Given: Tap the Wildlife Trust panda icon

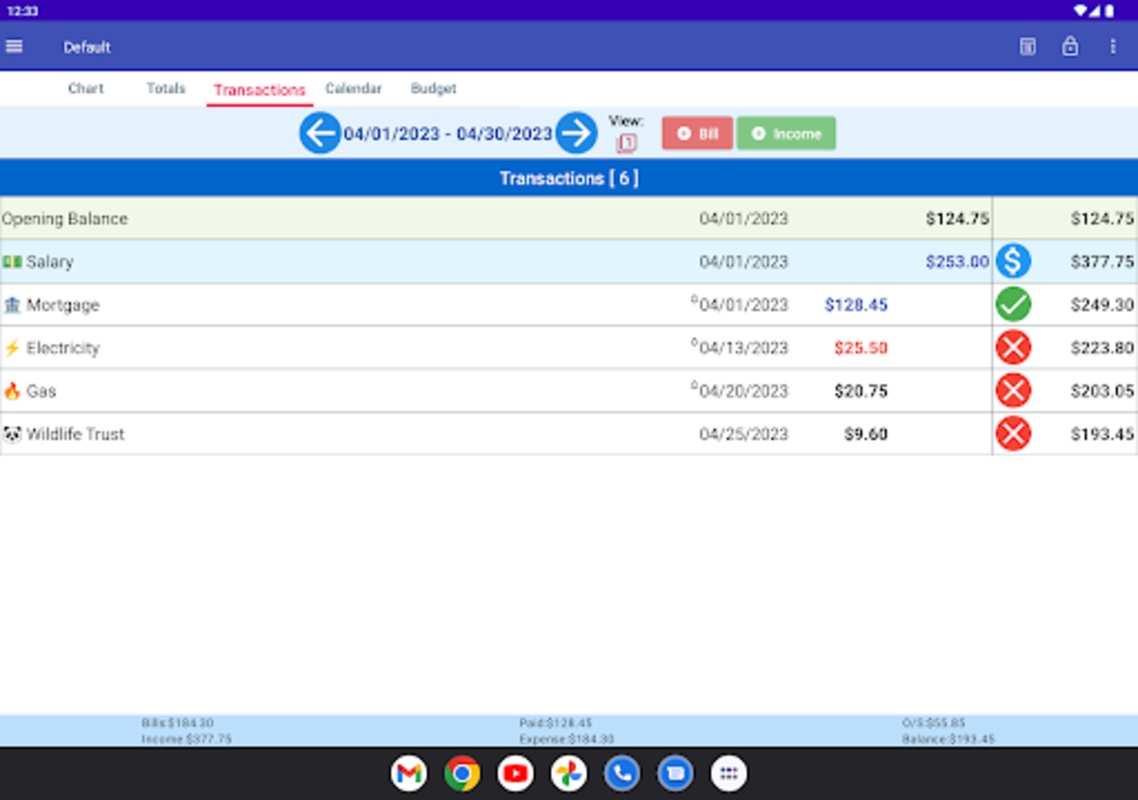Looking at the screenshot, I should pyautogui.click(x=12, y=434).
